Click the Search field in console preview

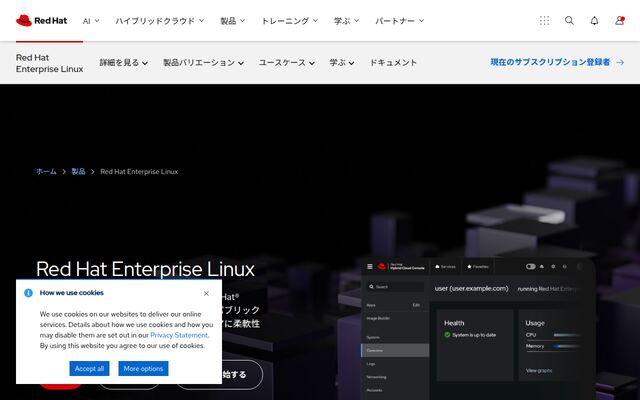(x=396, y=287)
